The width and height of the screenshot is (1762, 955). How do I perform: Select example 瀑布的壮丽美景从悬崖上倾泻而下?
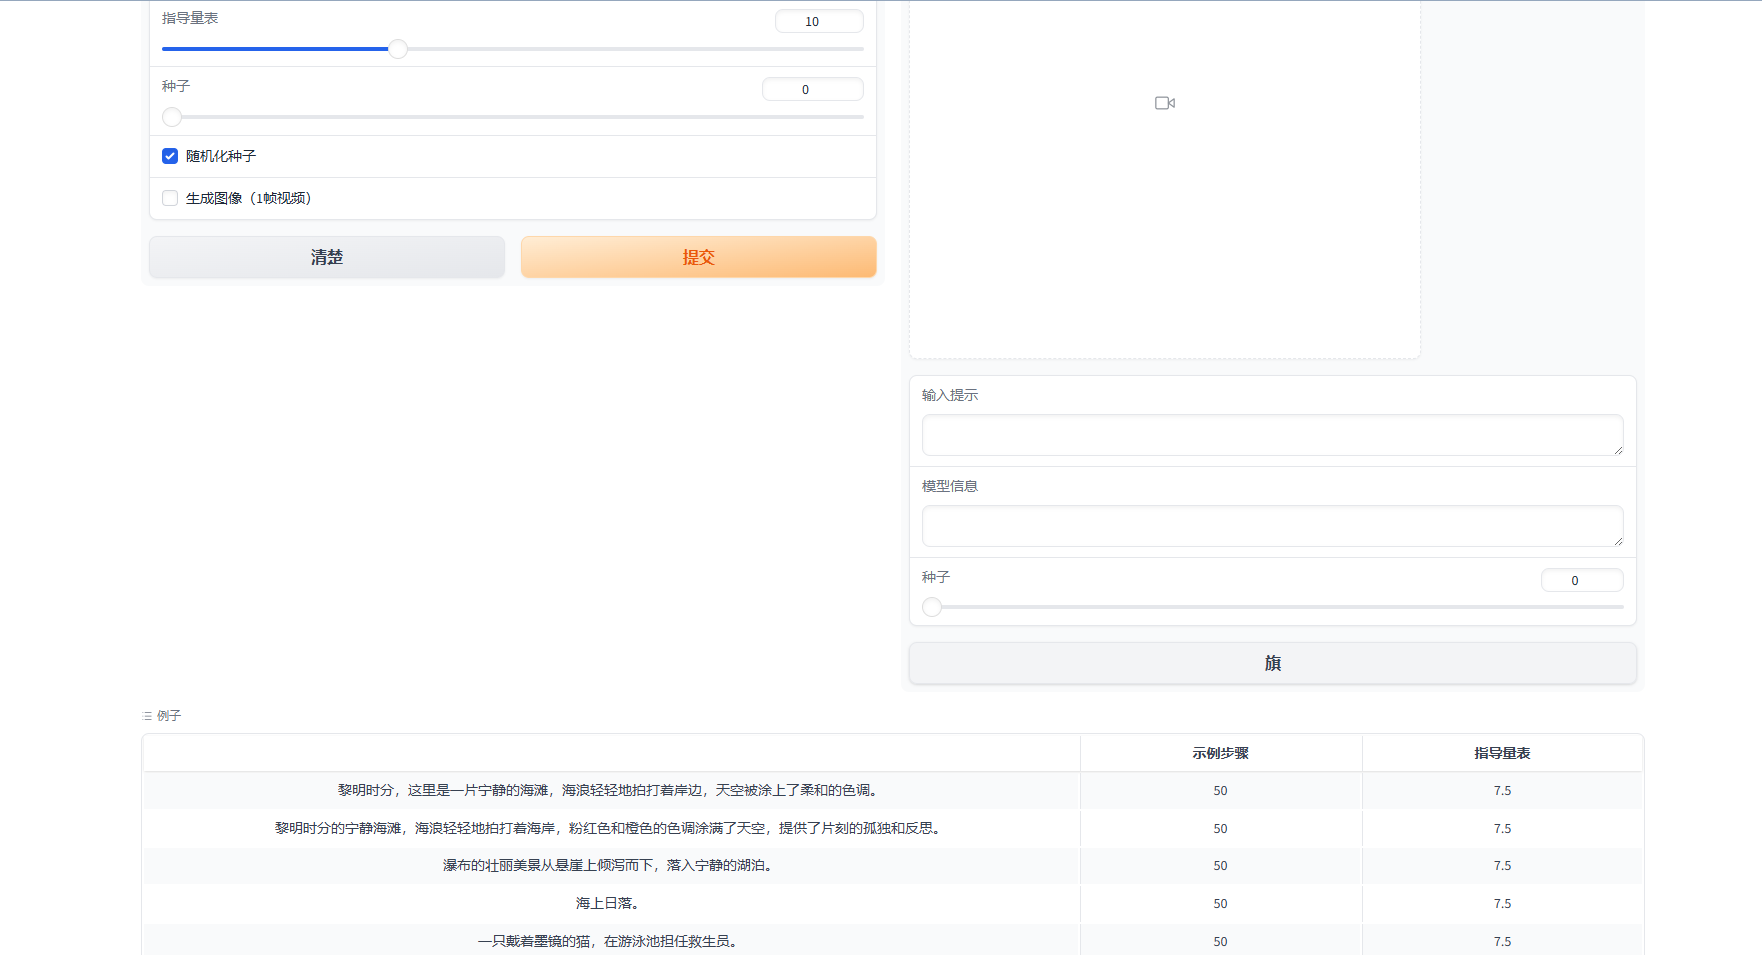tap(610, 865)
